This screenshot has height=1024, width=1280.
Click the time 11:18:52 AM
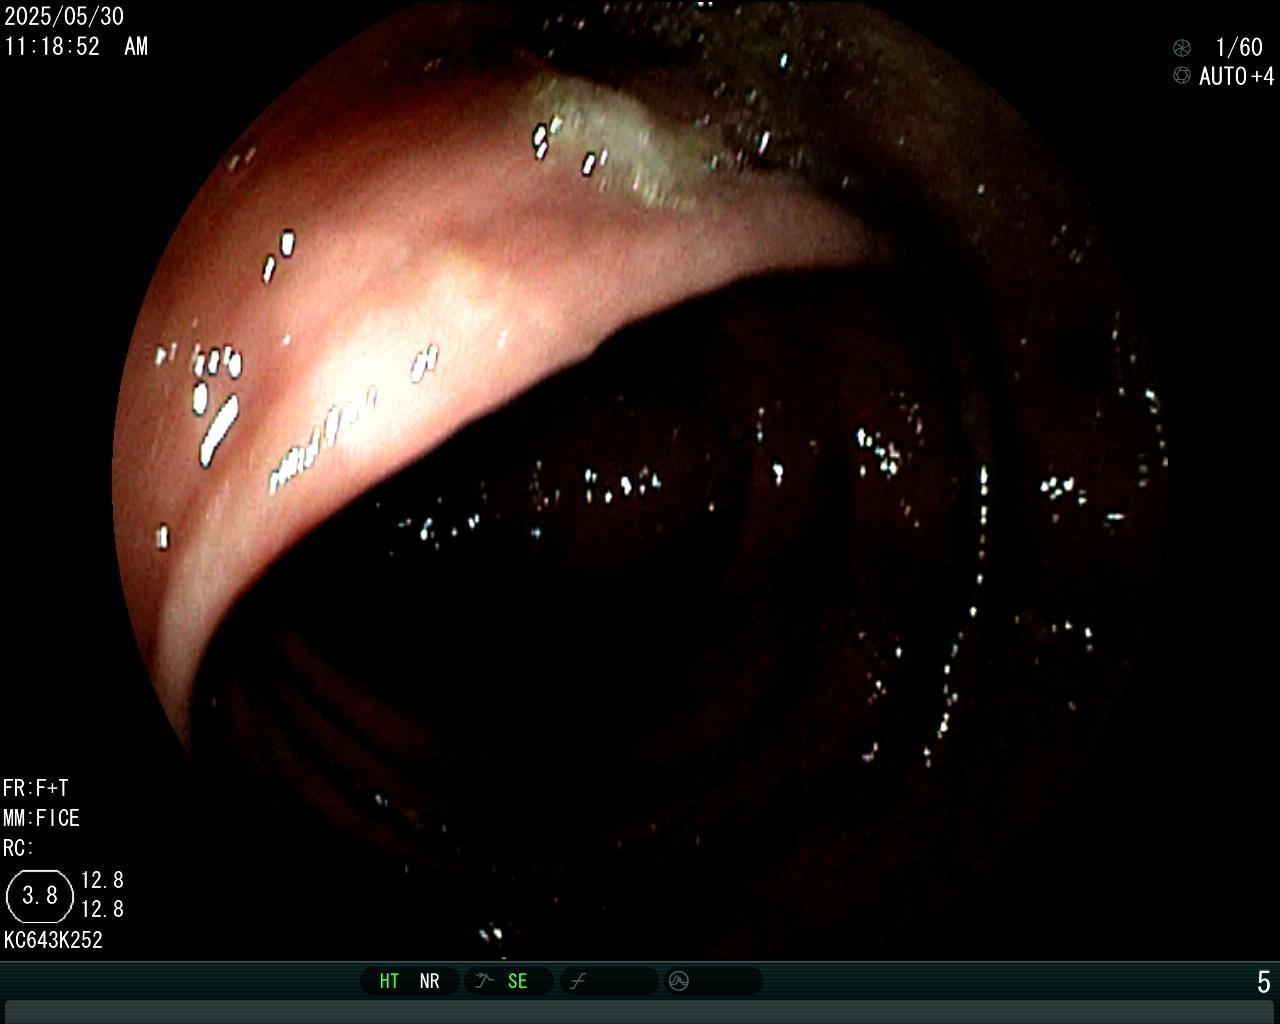coord(76,46)
